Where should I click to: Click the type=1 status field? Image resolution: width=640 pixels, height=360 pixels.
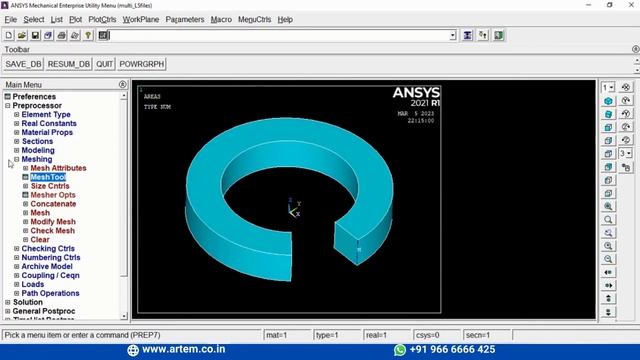click(337, 335)
